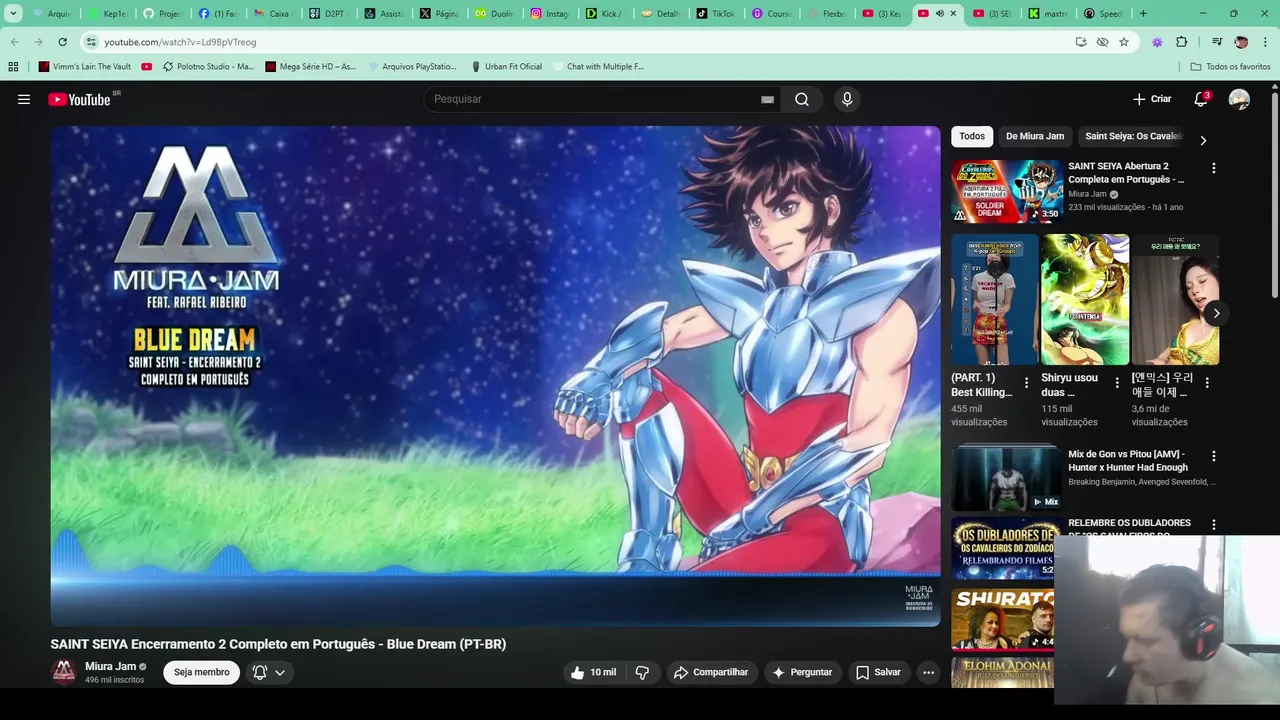
Task: Click the video title SAINT SEIYA Encerramento 2
Action: pyautogui.click(x=278, y=644)
